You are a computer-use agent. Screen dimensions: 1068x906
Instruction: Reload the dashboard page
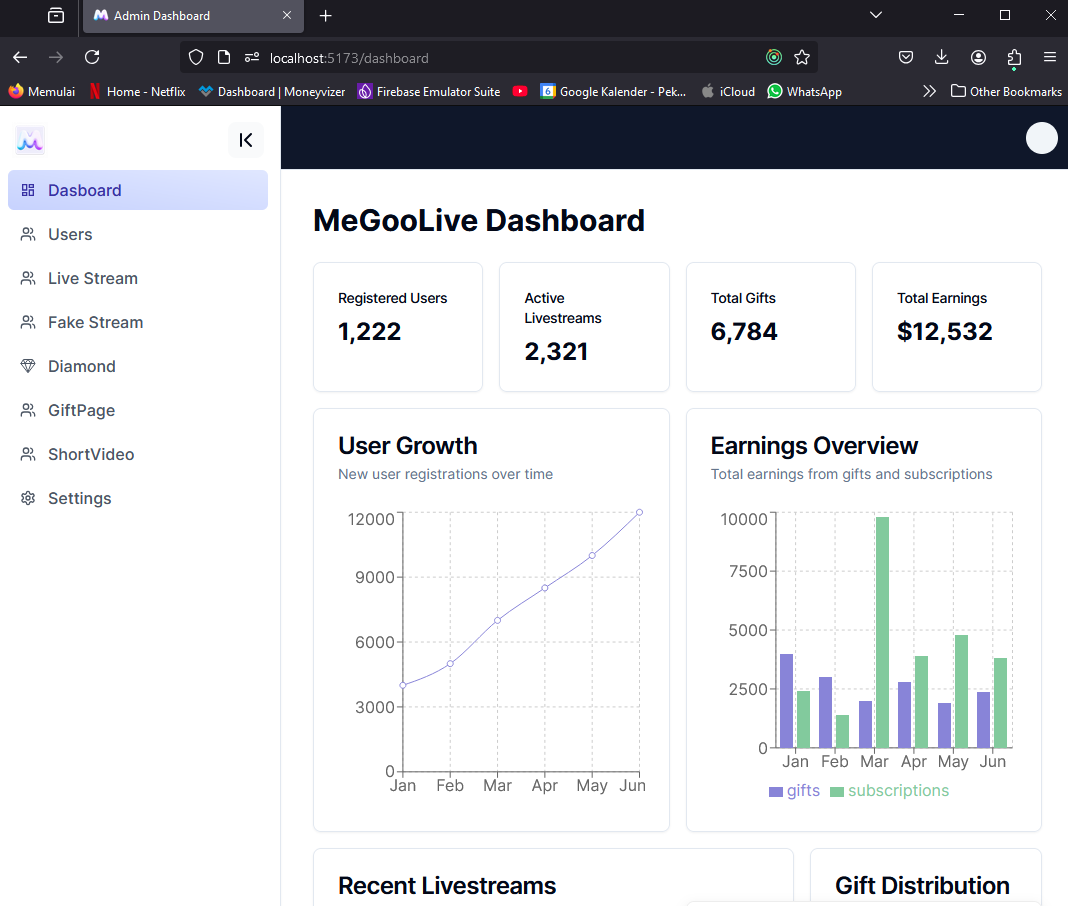point(92,57)
